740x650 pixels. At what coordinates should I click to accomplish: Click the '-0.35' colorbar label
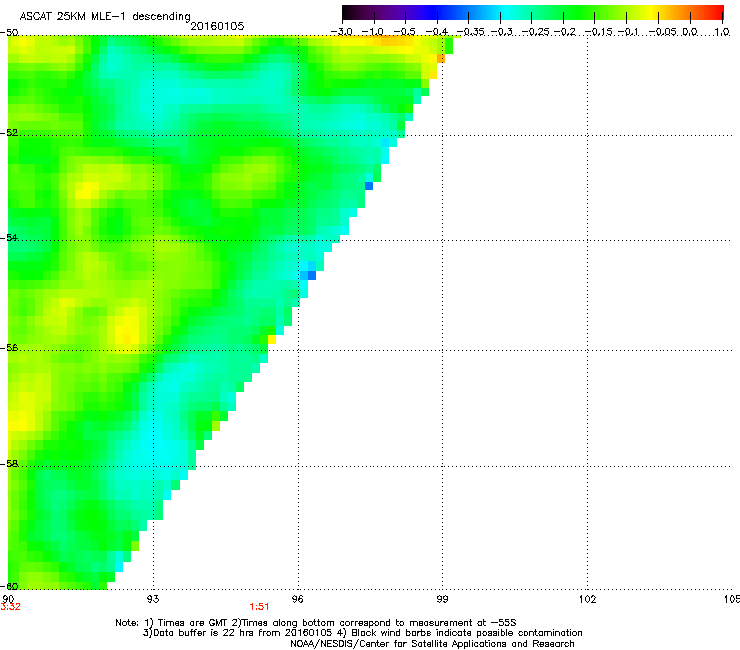pos(471,32)
